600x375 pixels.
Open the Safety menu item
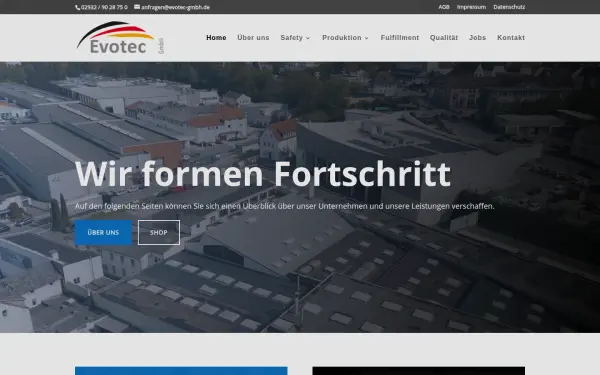pyautogui.click(x=292, y=38)
